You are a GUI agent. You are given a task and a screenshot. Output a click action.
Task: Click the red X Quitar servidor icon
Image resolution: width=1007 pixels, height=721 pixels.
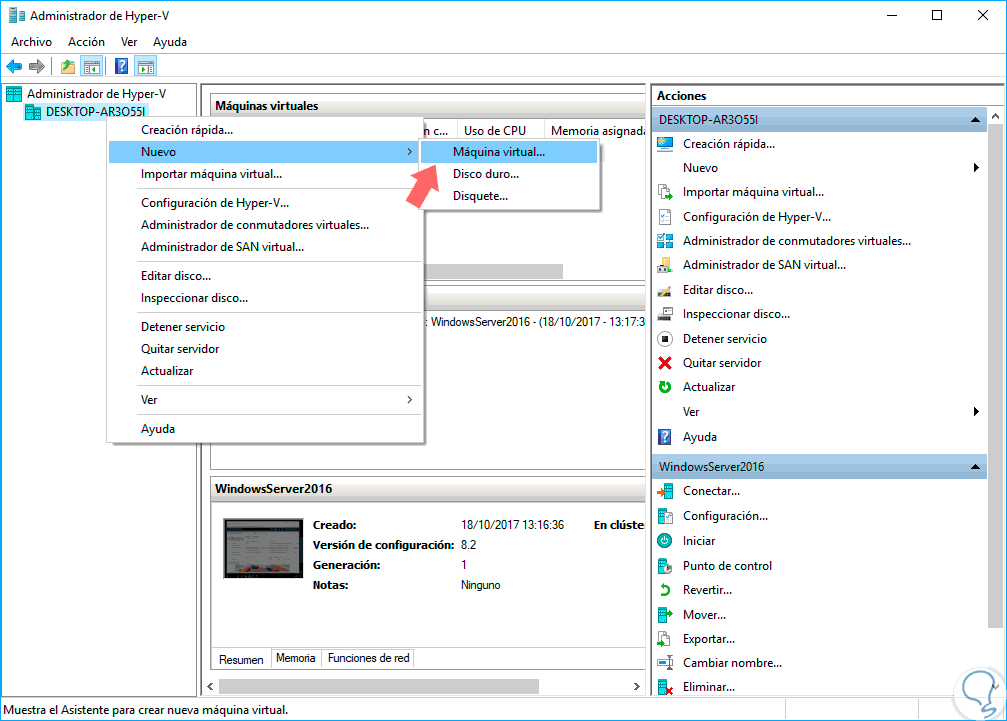point(665,363)
